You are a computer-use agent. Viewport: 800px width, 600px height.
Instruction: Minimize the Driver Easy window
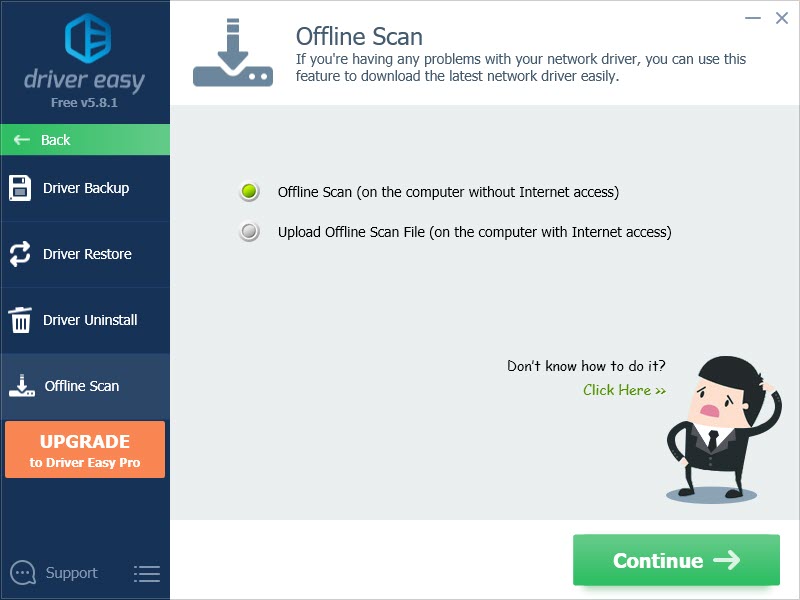753,18
